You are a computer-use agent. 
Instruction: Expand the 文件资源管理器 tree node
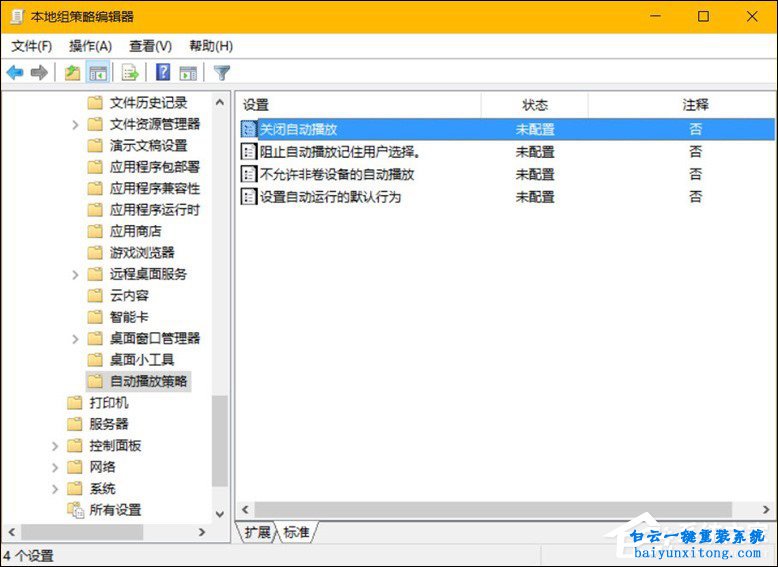click(x=75, y=125)
